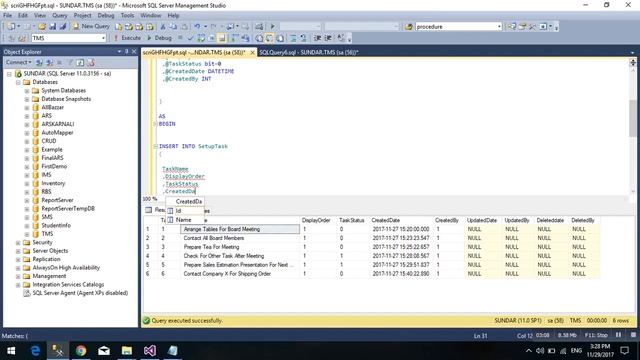Collapse the Databases folder
The image size is (640, 360).
pyautogui.click(x=18, y=82)
